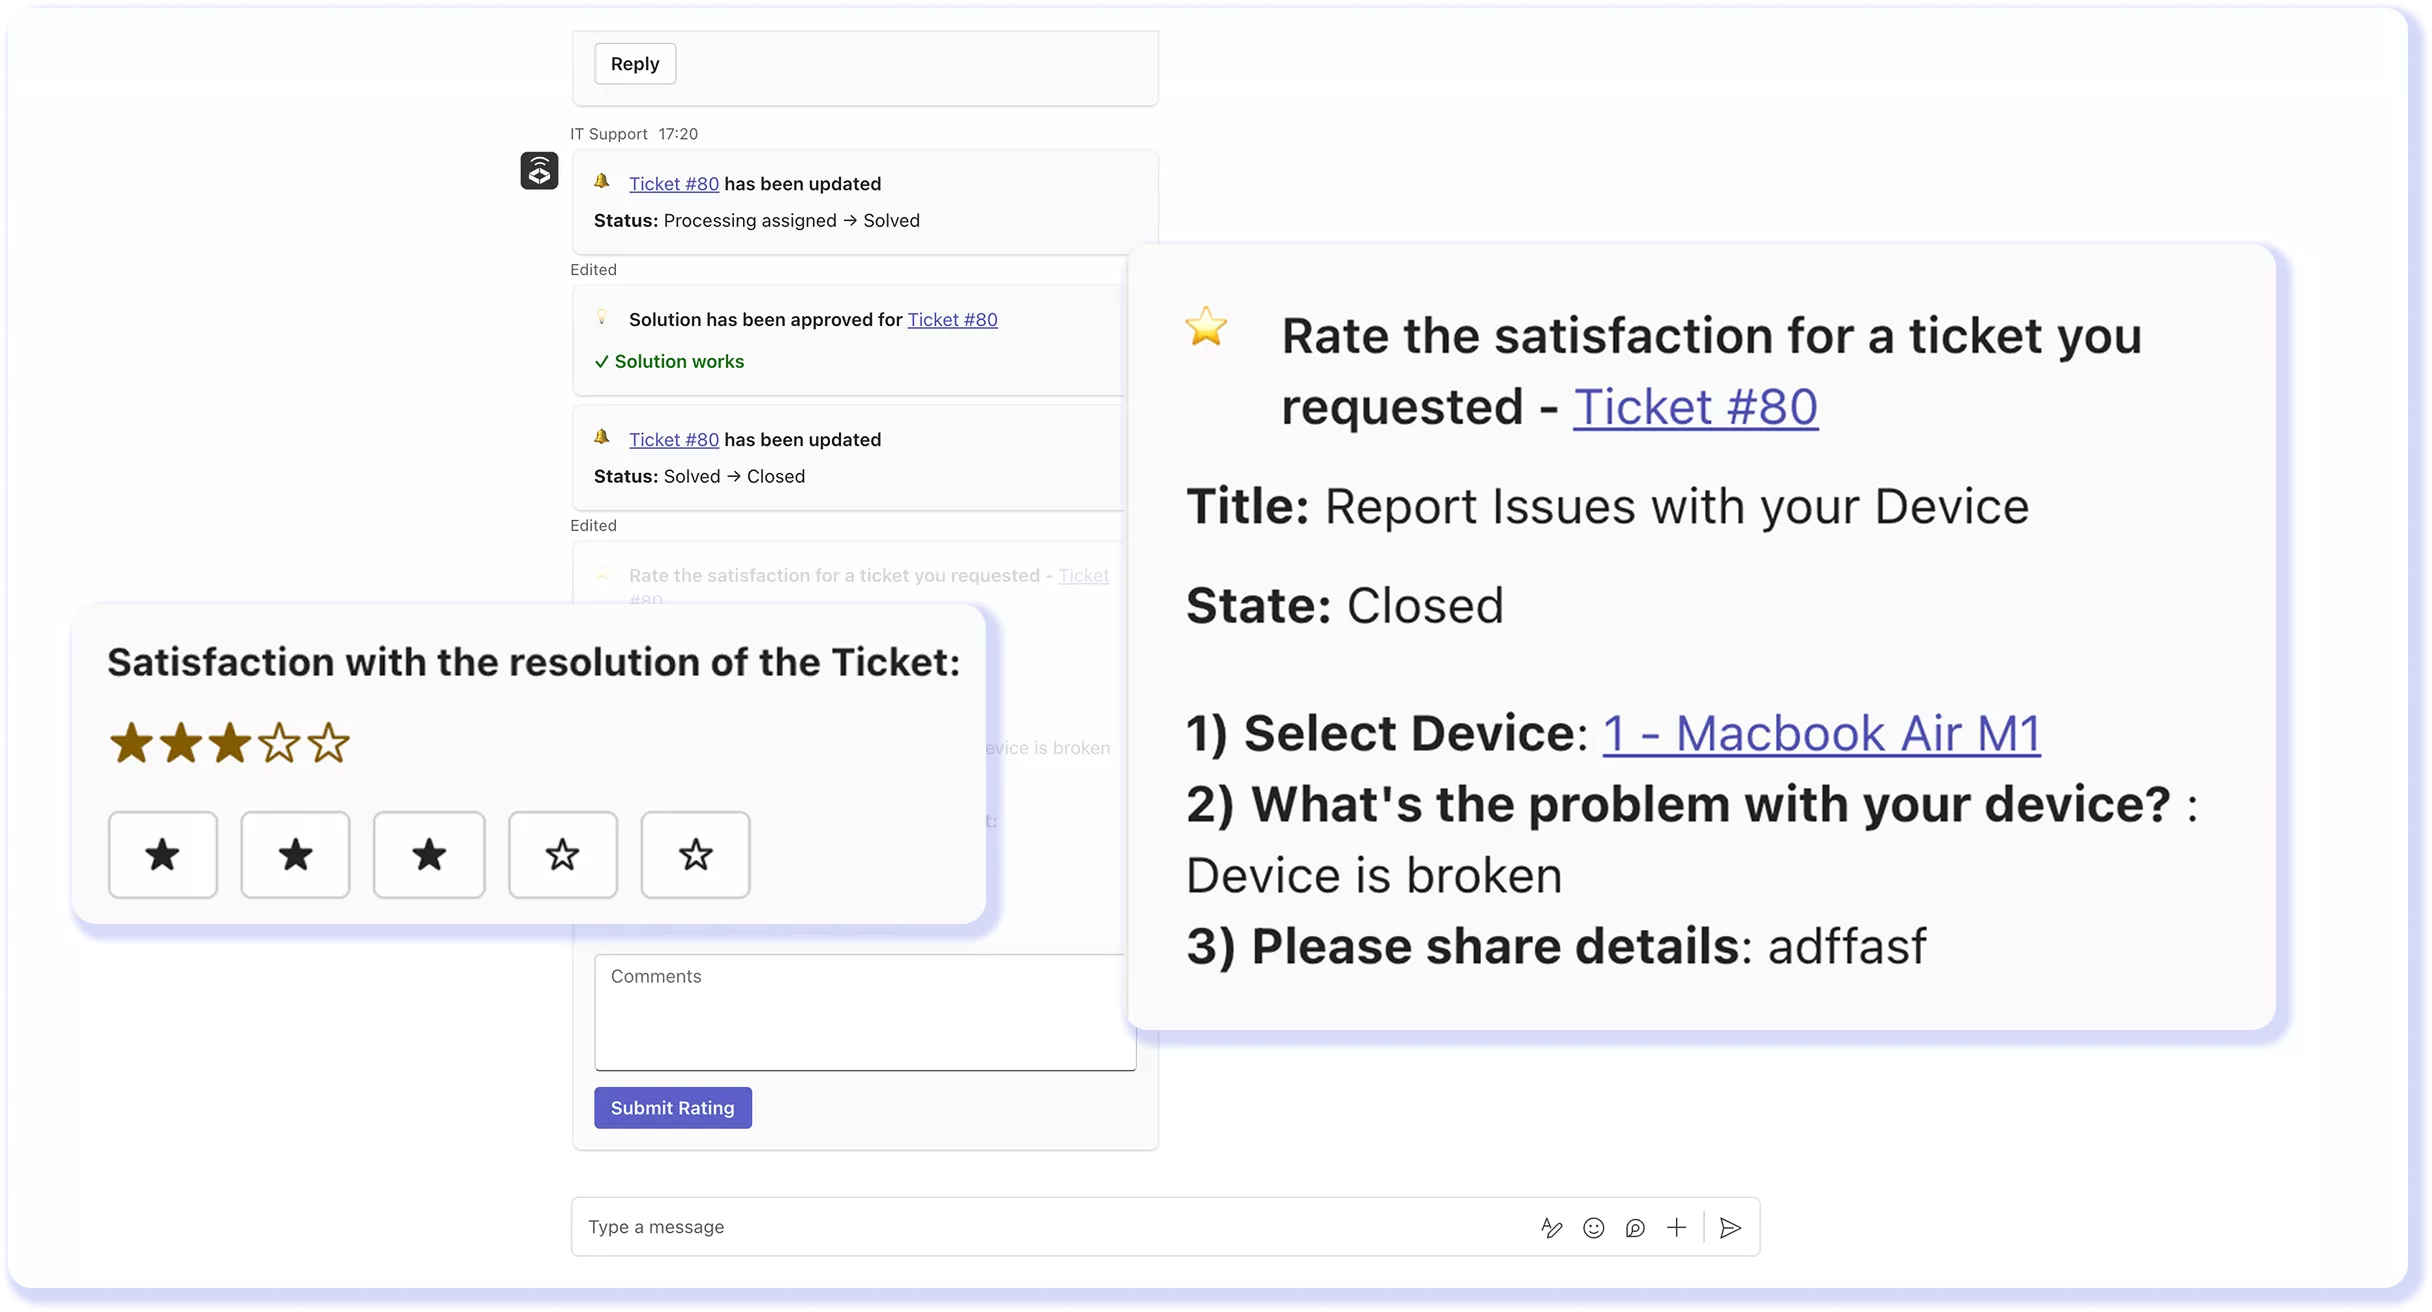Click the Comments text area
Image resolution: width=2432 pixels, height=1312 pixels.
[865, 1012]
